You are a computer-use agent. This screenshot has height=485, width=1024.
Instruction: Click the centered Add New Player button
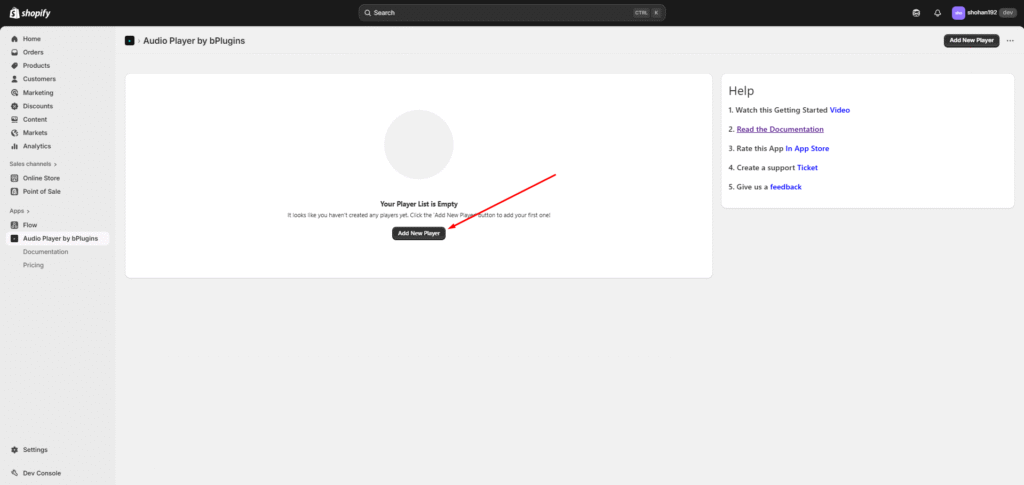click(x=418, y=233)
